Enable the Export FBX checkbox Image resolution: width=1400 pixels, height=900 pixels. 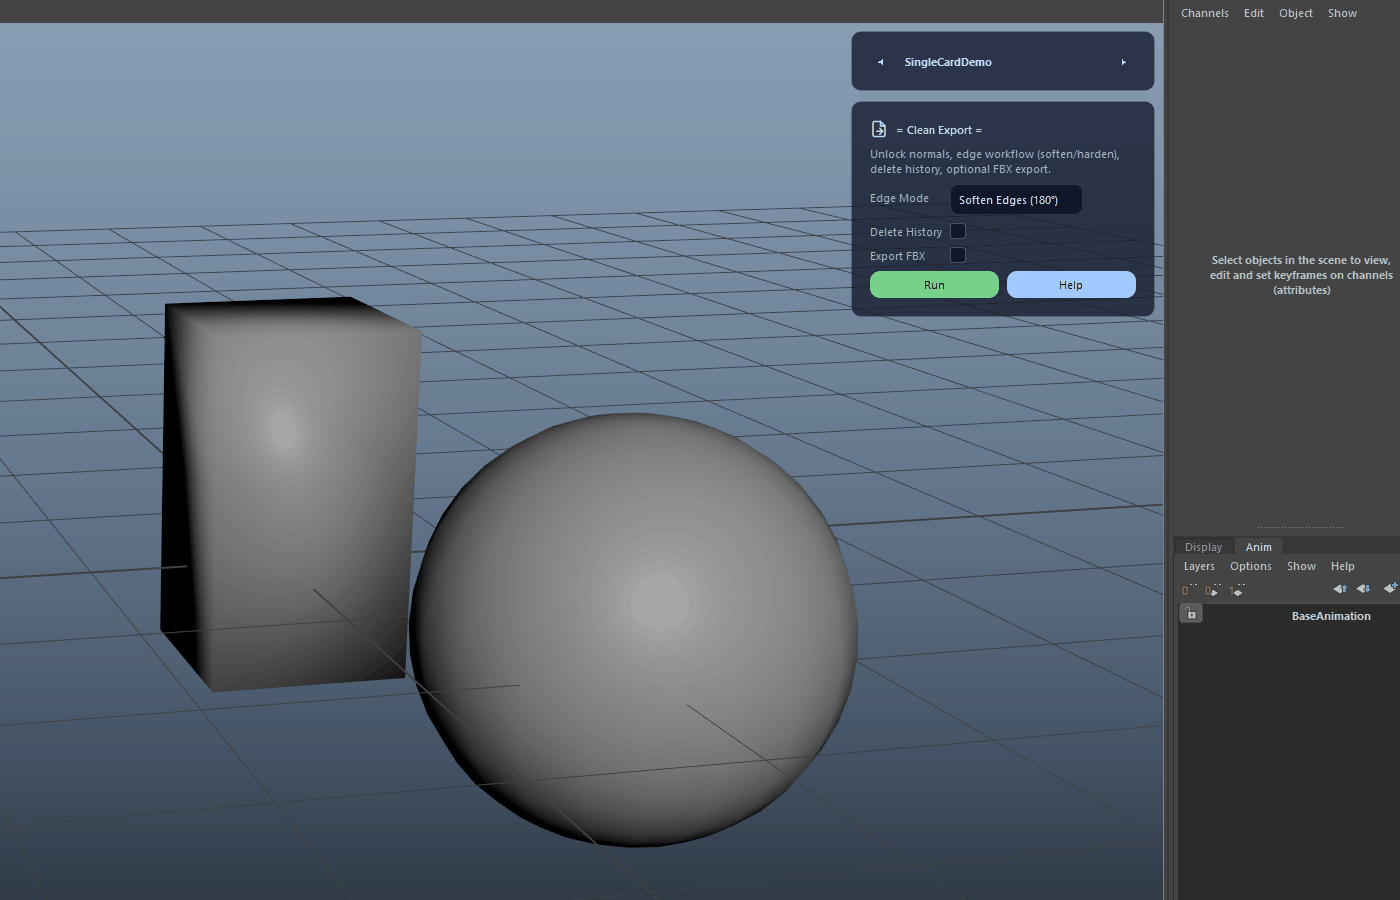[958, 255]
